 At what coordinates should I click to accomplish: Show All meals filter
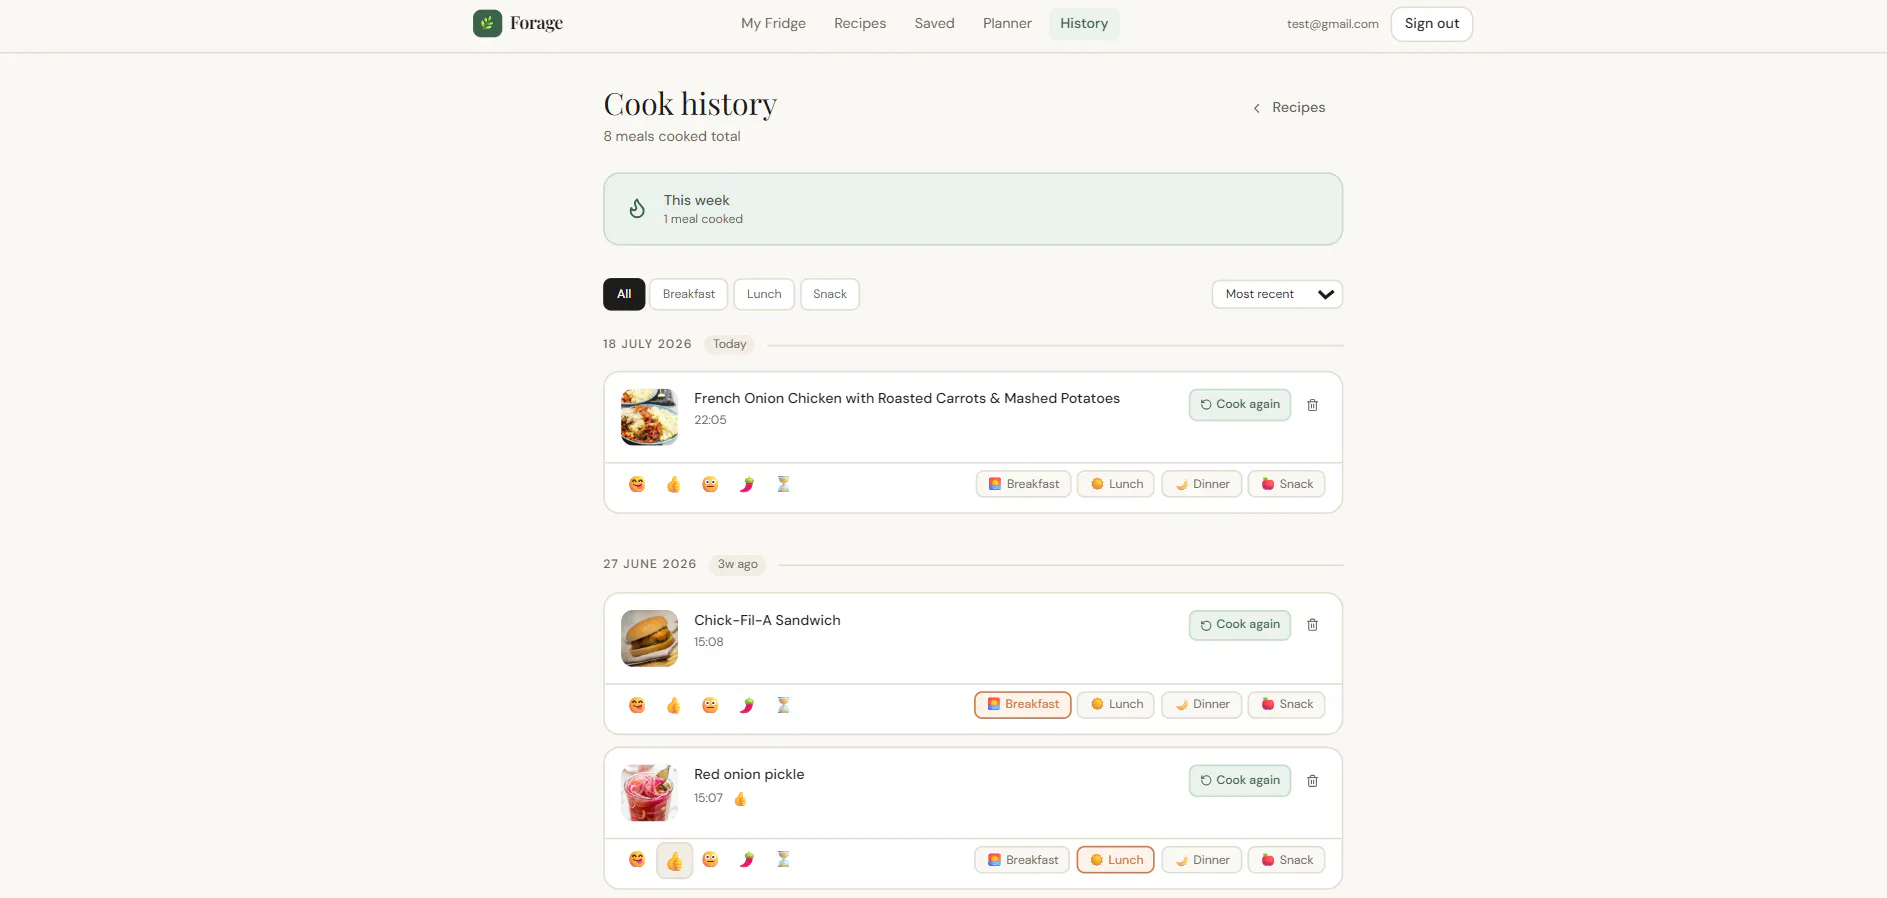click(624, 294)
